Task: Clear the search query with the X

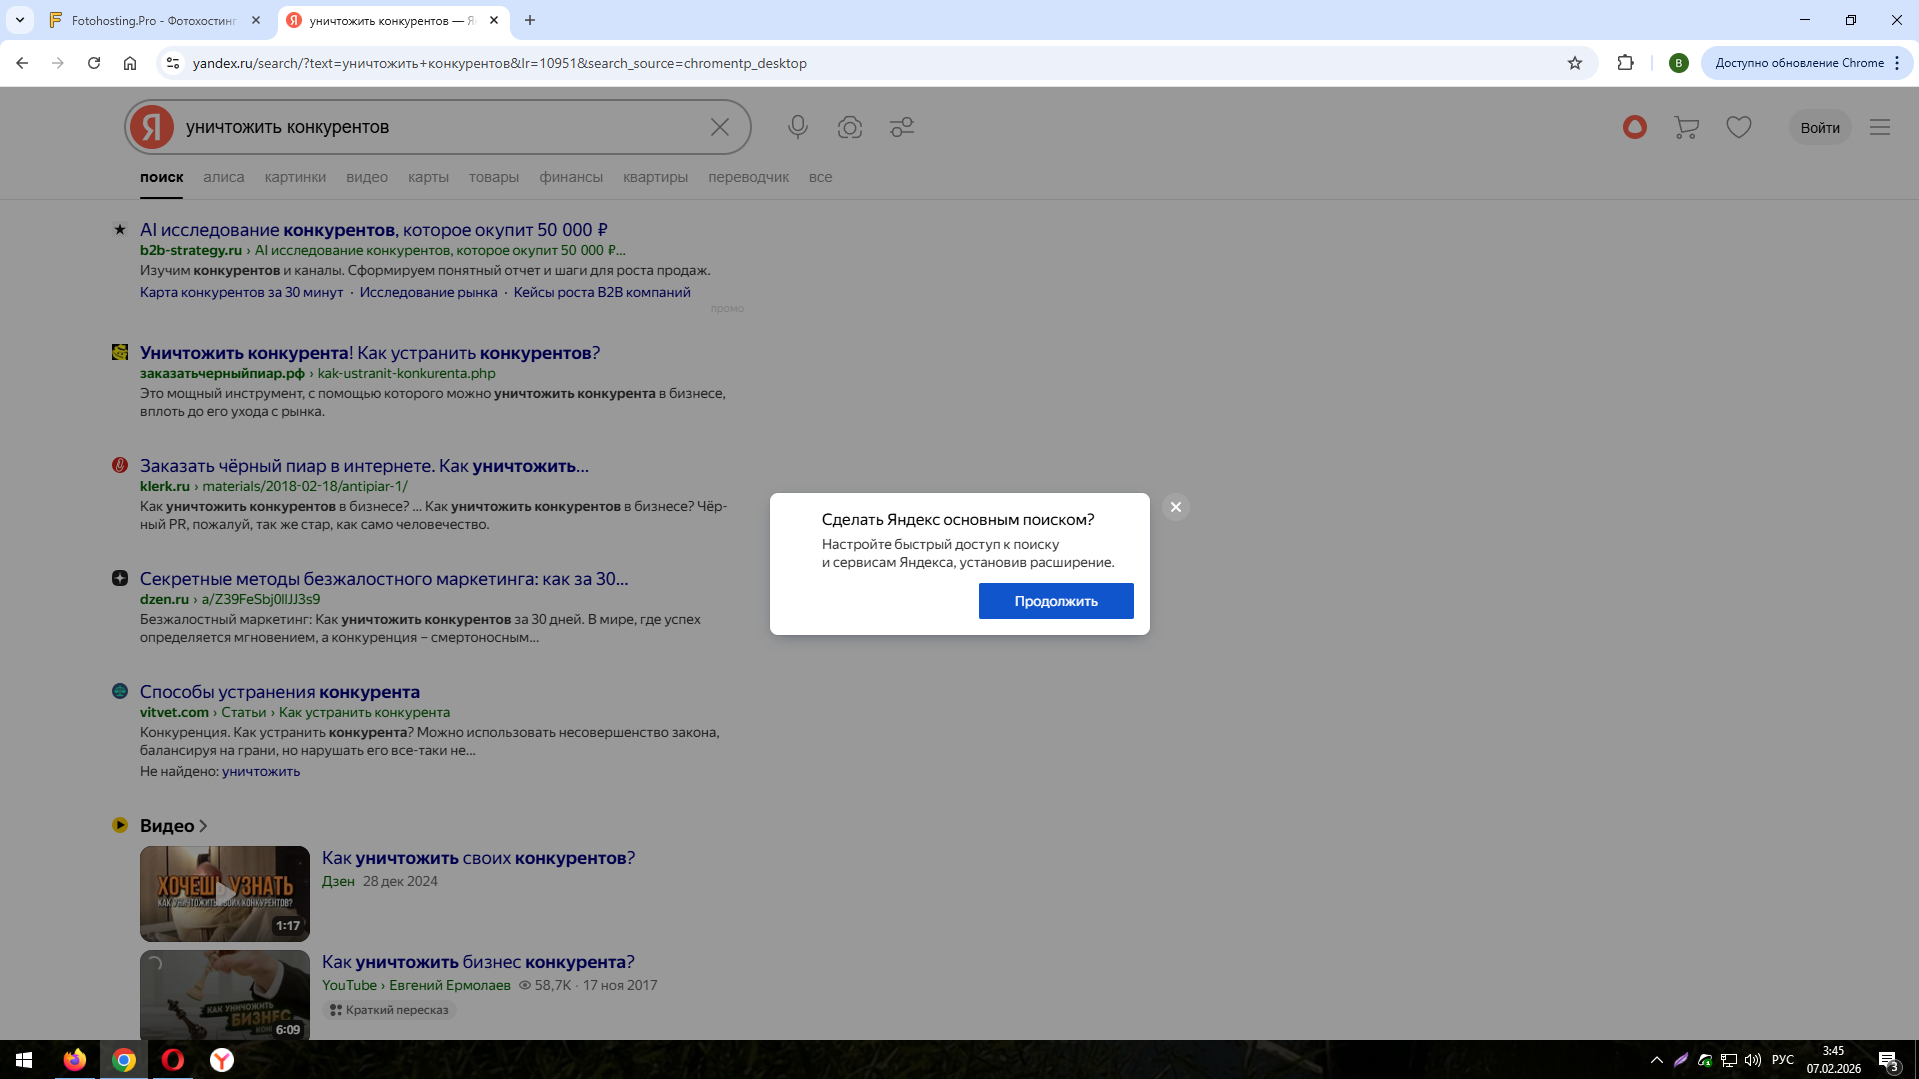Action: [x=720, y=127]
